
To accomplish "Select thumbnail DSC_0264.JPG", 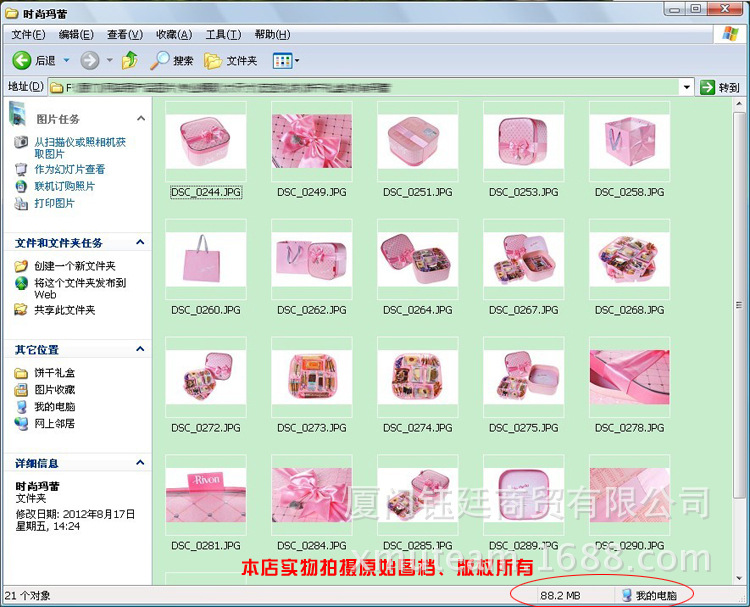I will tap(418, 259).
